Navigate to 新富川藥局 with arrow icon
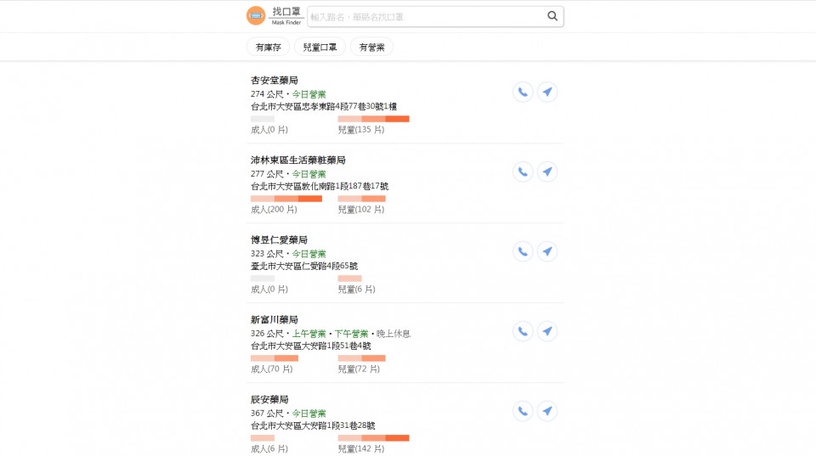The image size is (816, 456). pos(547,331)
